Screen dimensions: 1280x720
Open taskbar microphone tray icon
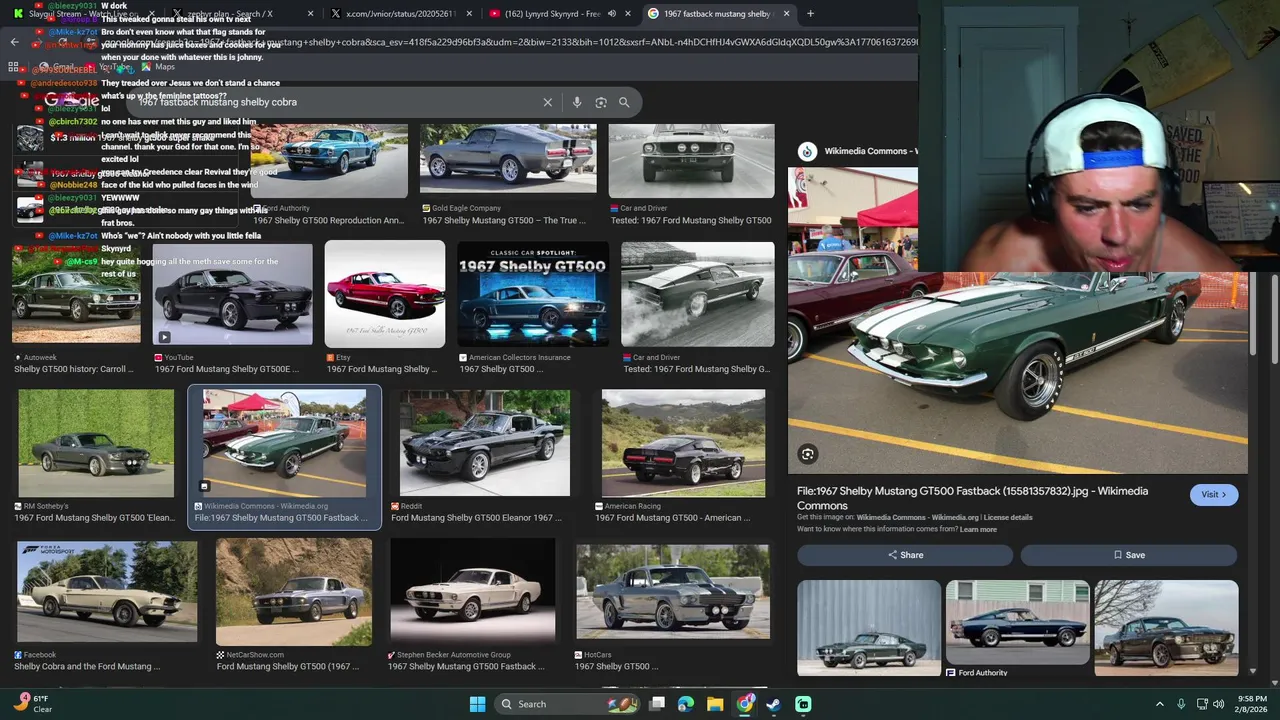1181,704
